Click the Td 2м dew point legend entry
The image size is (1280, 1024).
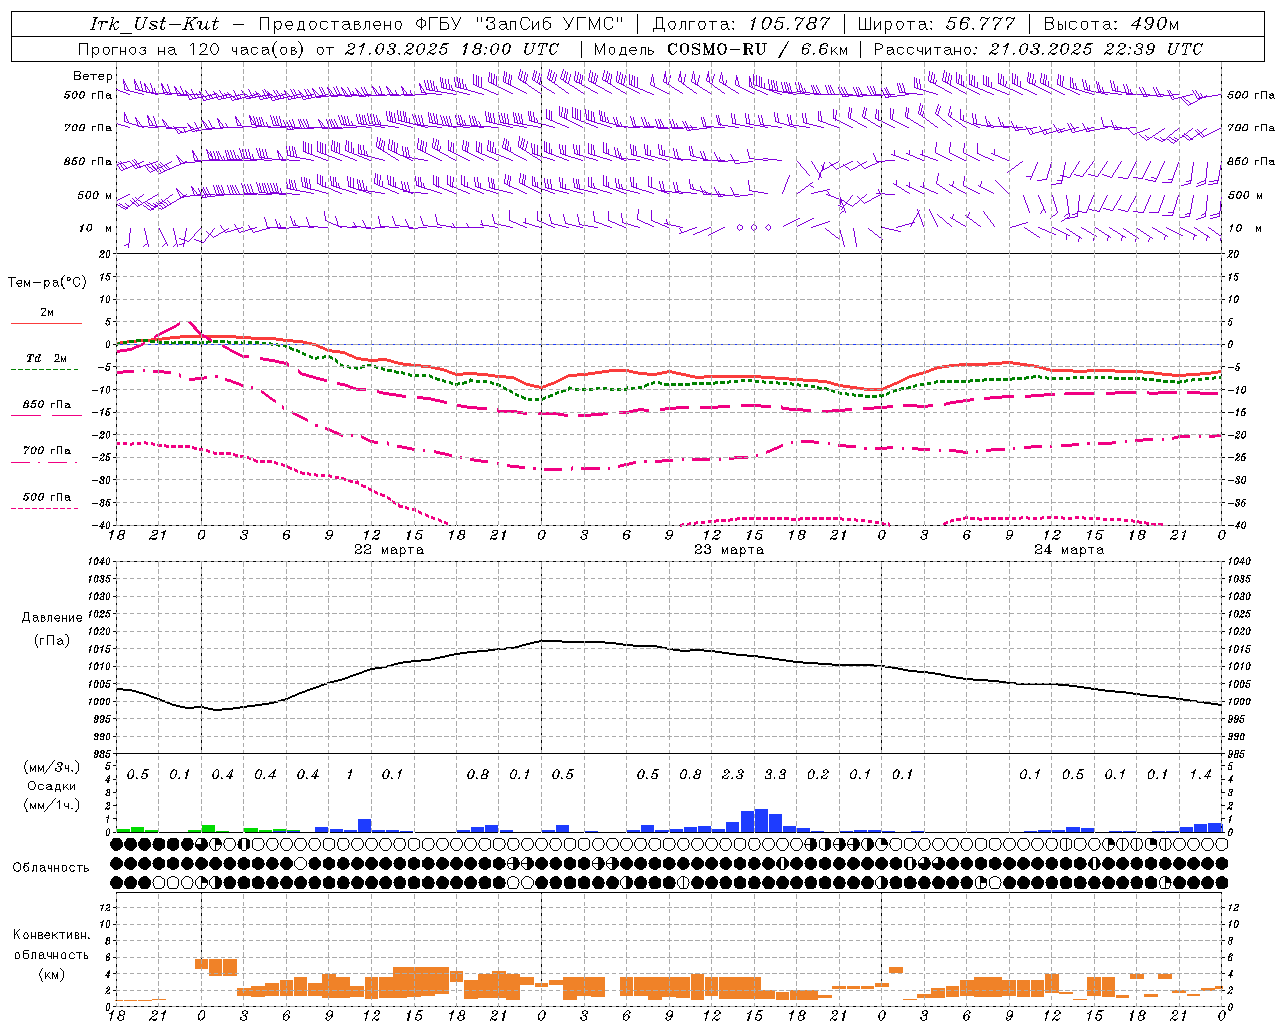47,358
